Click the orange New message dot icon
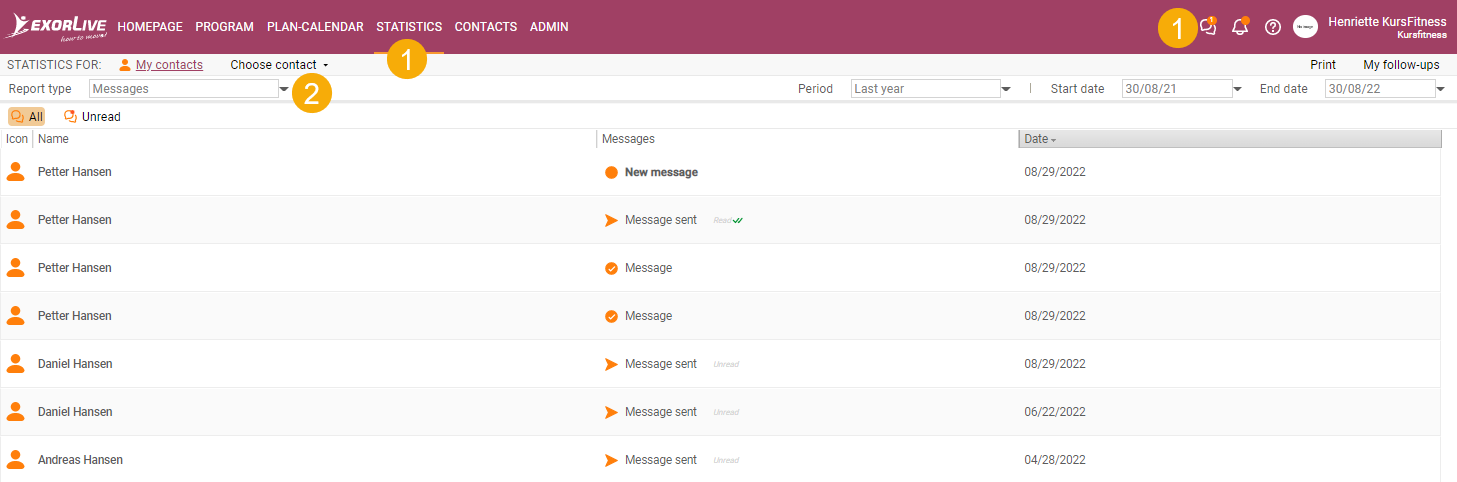This screenshot has height=482, width=1457. pos(611,172)
